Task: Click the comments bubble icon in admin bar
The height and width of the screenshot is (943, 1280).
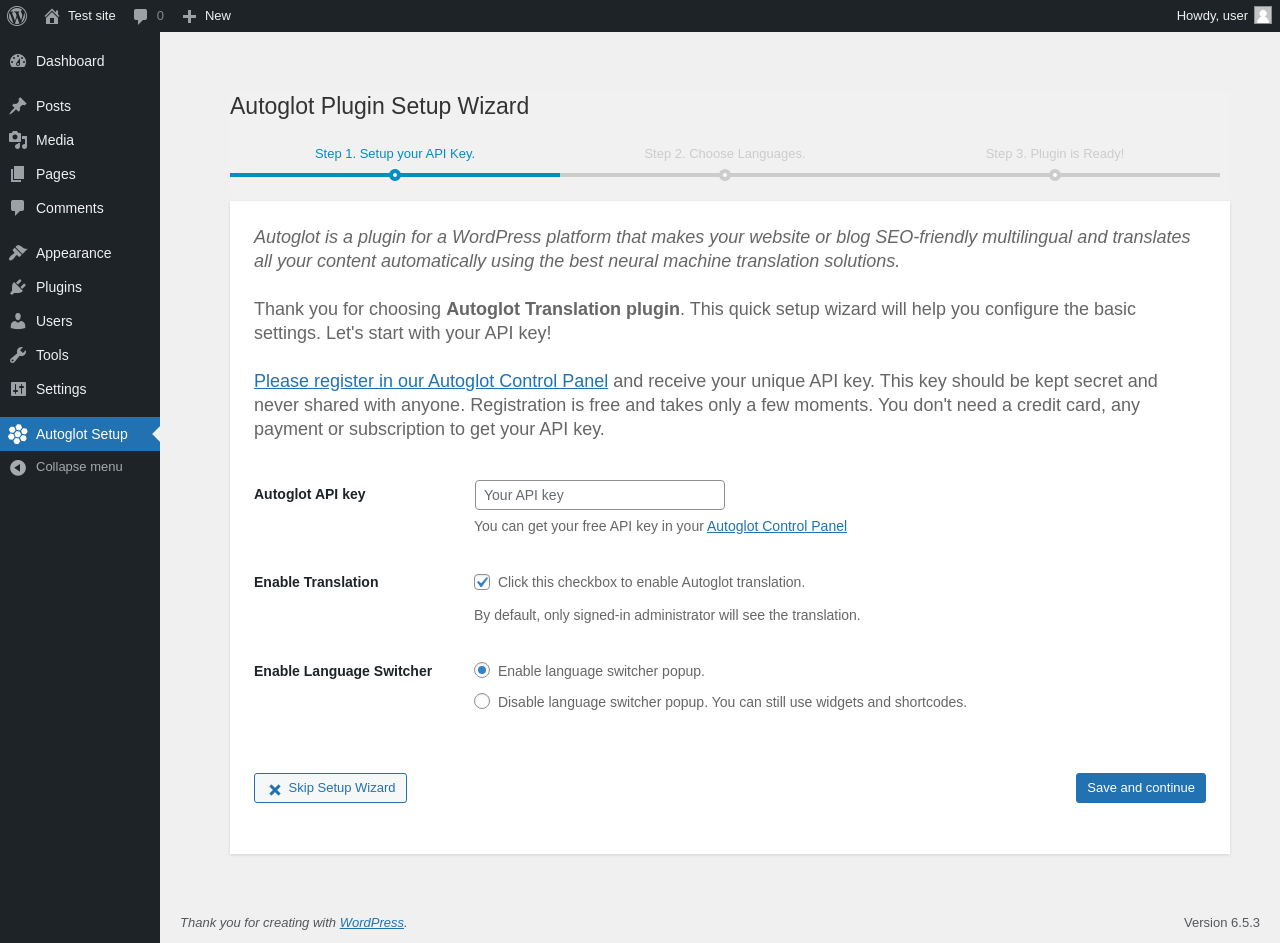Action: tap(141, 16)
